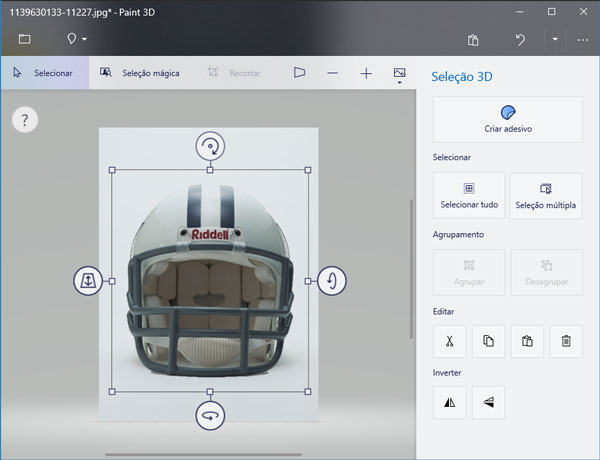
Task: Open the canvas view options dropdown
Action: 399,75
